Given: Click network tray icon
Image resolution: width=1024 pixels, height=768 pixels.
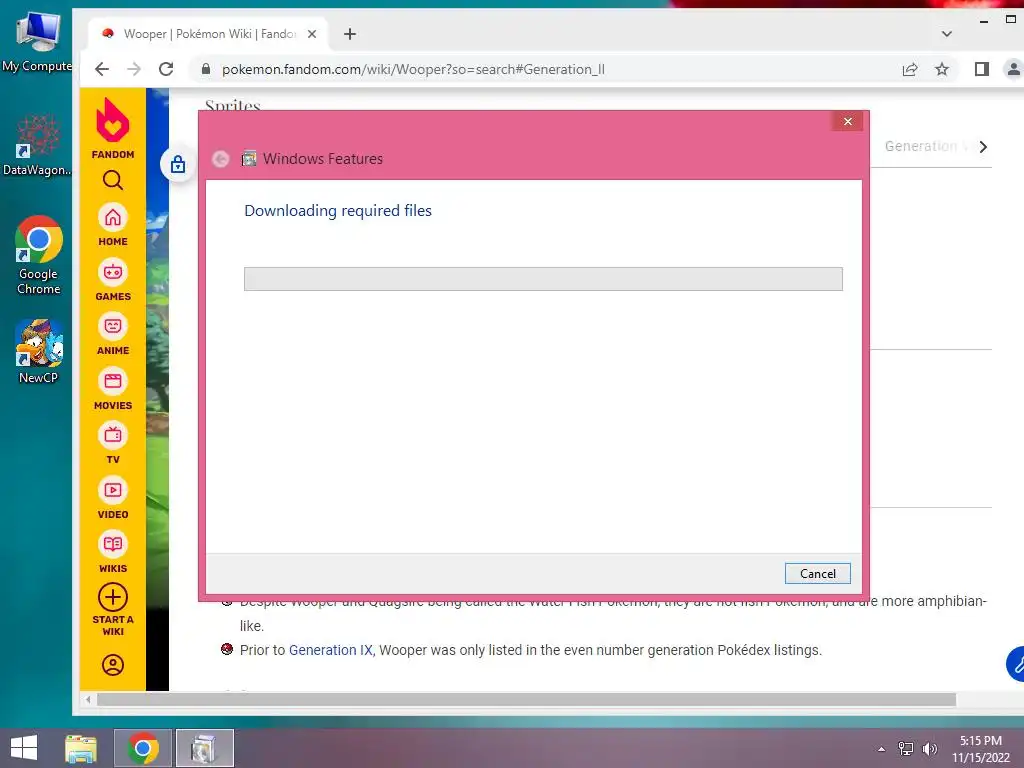Looking at the screenshot, I should (x=906, y=749).
